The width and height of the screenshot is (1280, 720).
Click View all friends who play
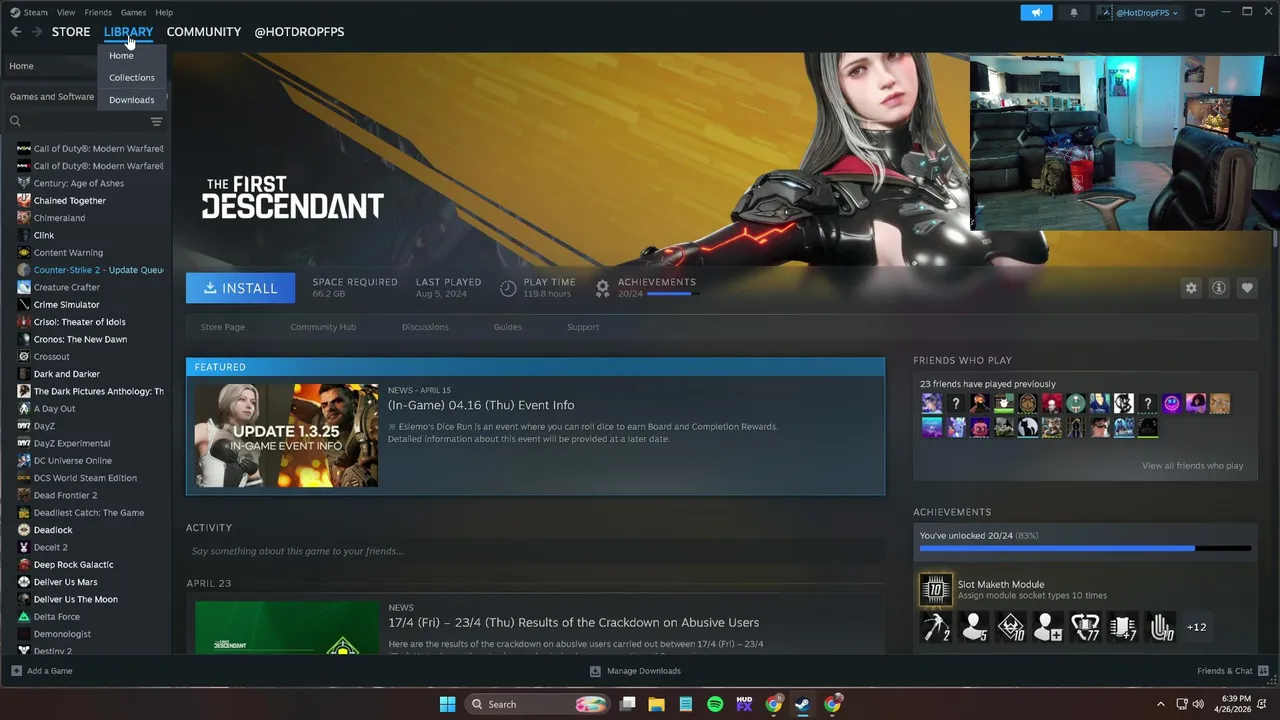click(1193, 466)
